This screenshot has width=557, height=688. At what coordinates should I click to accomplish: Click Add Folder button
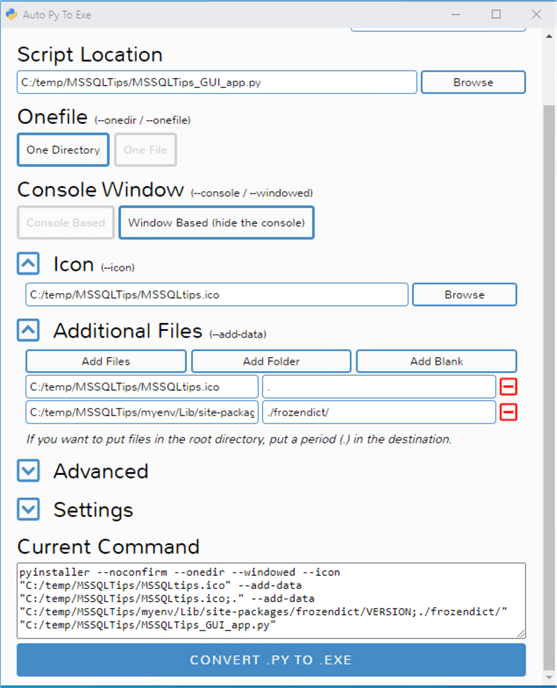tap(271, 361)
